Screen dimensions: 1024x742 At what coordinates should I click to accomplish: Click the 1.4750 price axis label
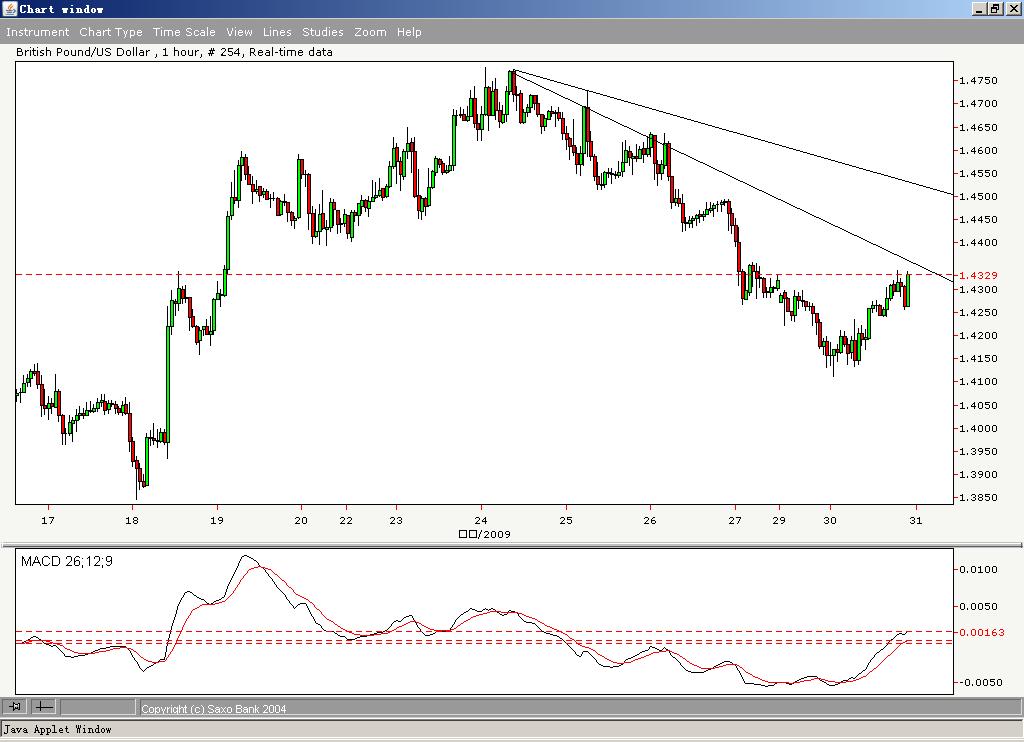pos(978,80)
